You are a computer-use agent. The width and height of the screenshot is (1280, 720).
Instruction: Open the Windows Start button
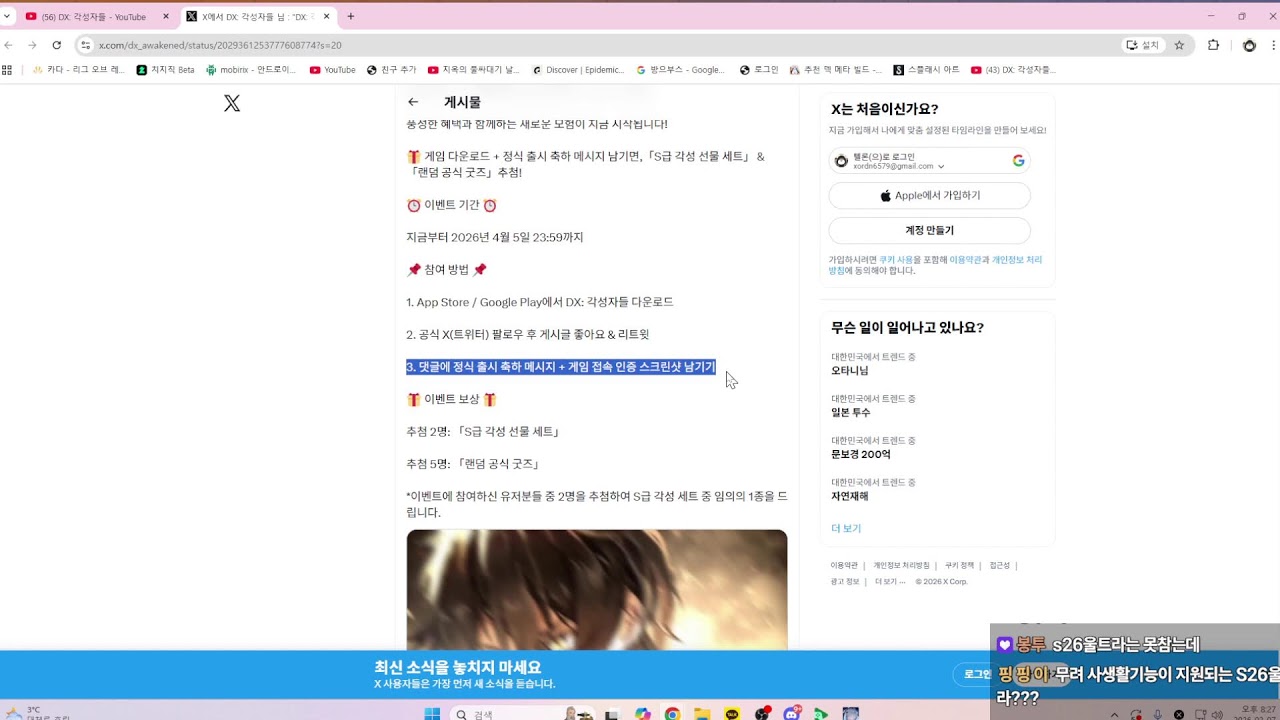click(432, 714)
